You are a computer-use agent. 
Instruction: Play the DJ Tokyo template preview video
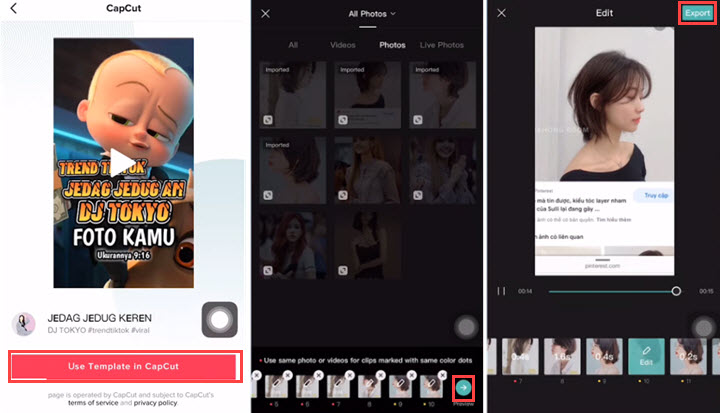(122, 163)
